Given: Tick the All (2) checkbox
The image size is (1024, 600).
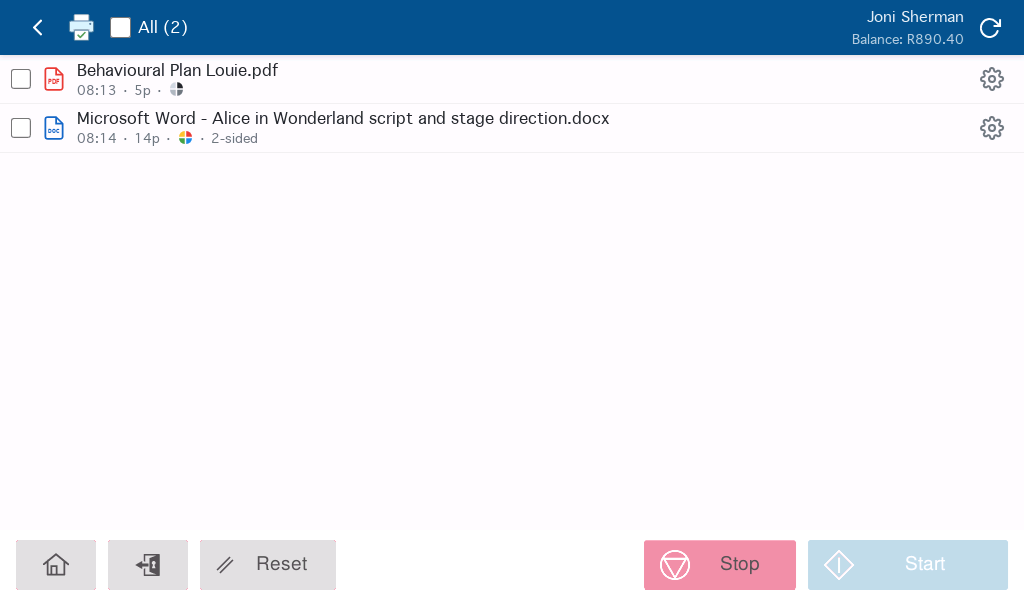Looking at the screenshot, I should point(120,27).
